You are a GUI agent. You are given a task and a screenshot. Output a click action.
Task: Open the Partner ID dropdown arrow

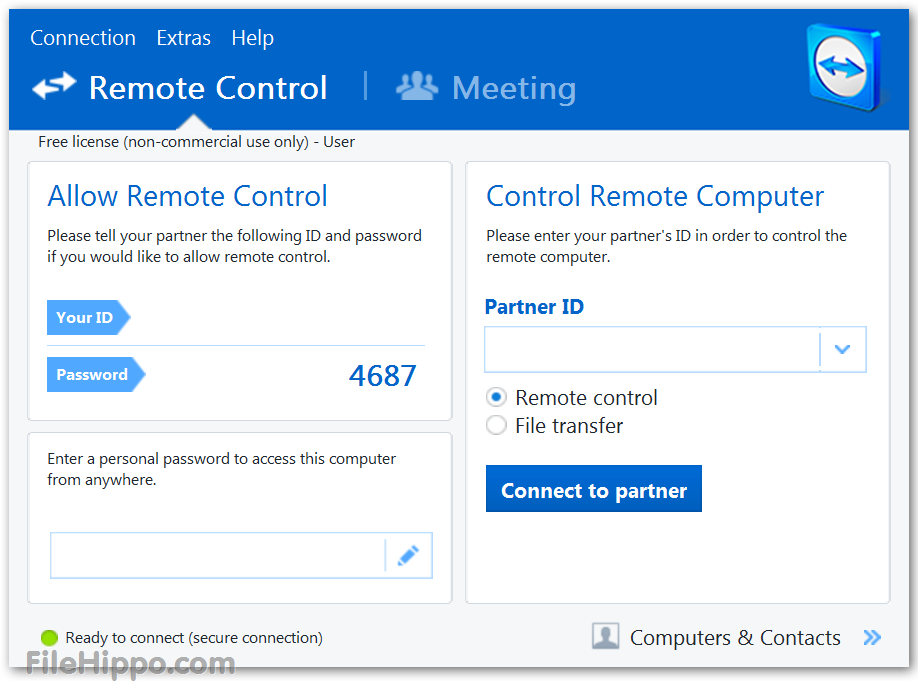(x=842, y=349)
